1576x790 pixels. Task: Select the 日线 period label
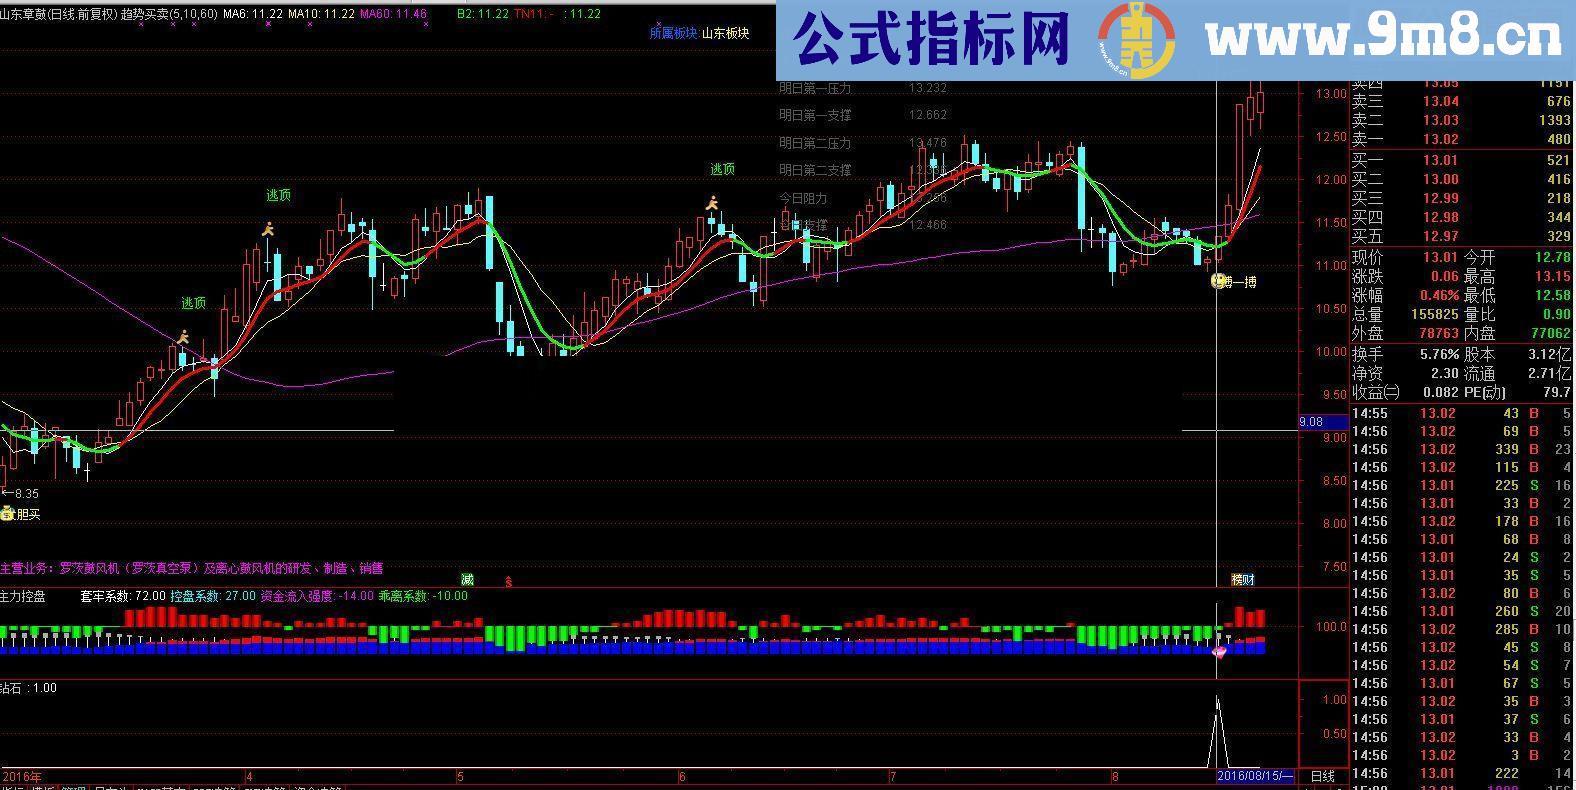(x=1322, y=776)
